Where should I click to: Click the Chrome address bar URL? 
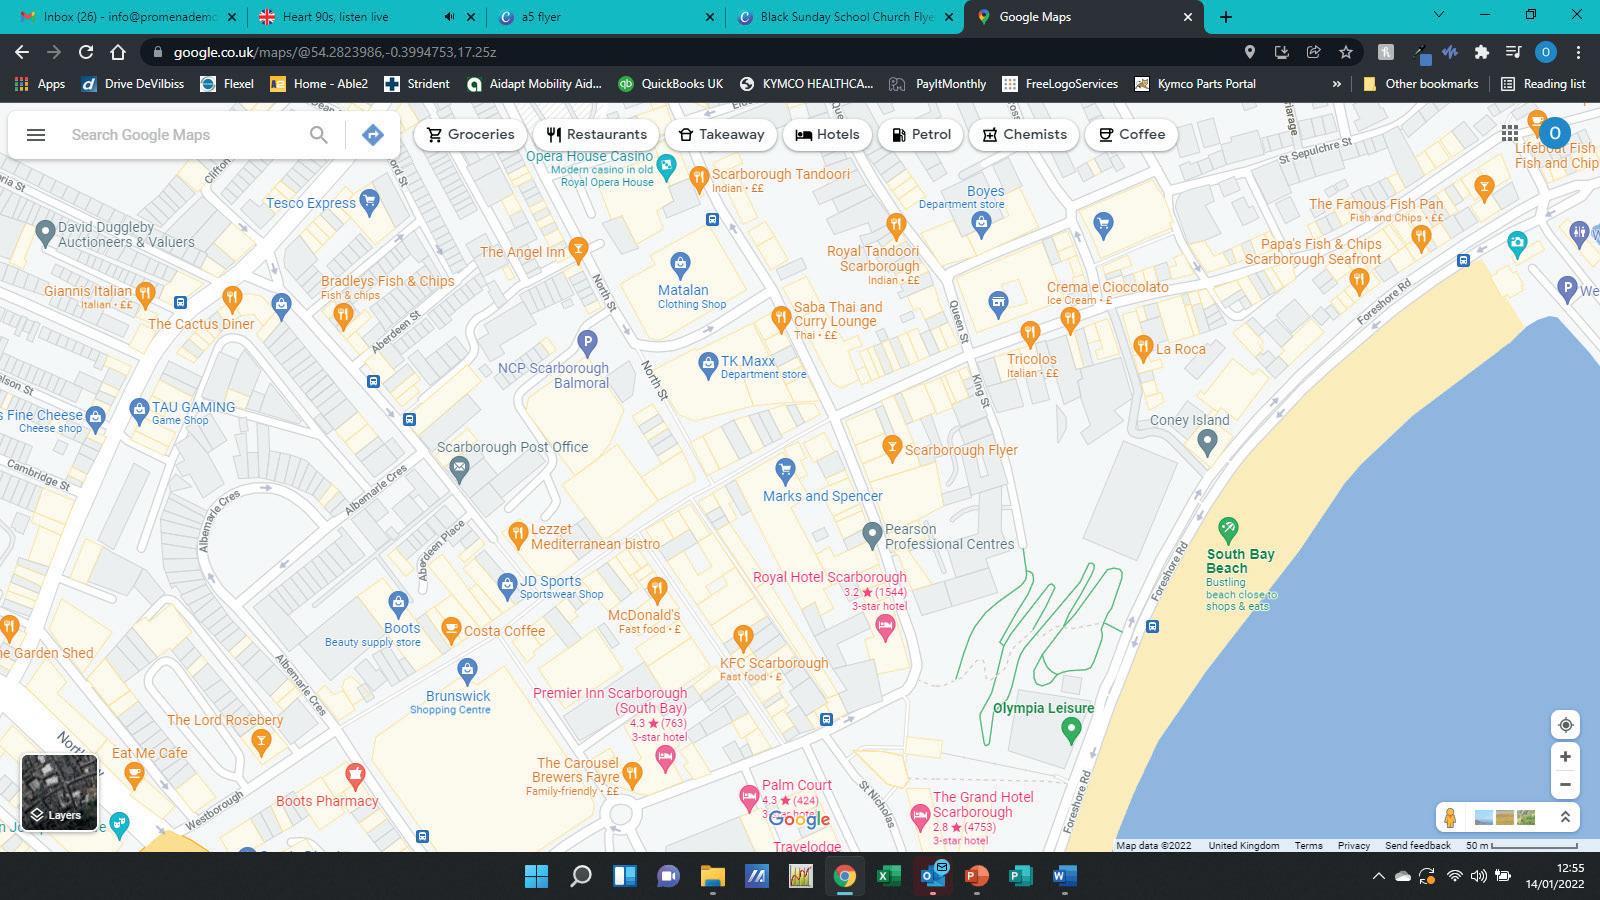pyautogui.click(x=335, y=52)
